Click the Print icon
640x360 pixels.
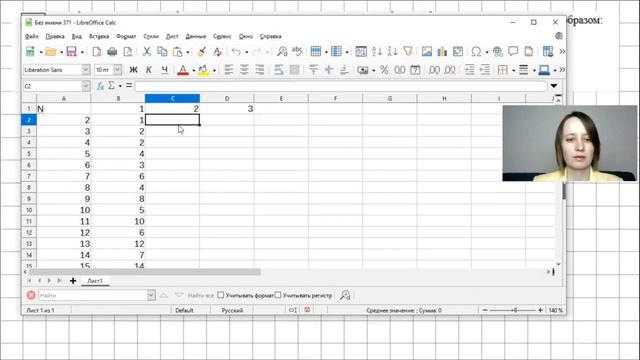[112, 51]
